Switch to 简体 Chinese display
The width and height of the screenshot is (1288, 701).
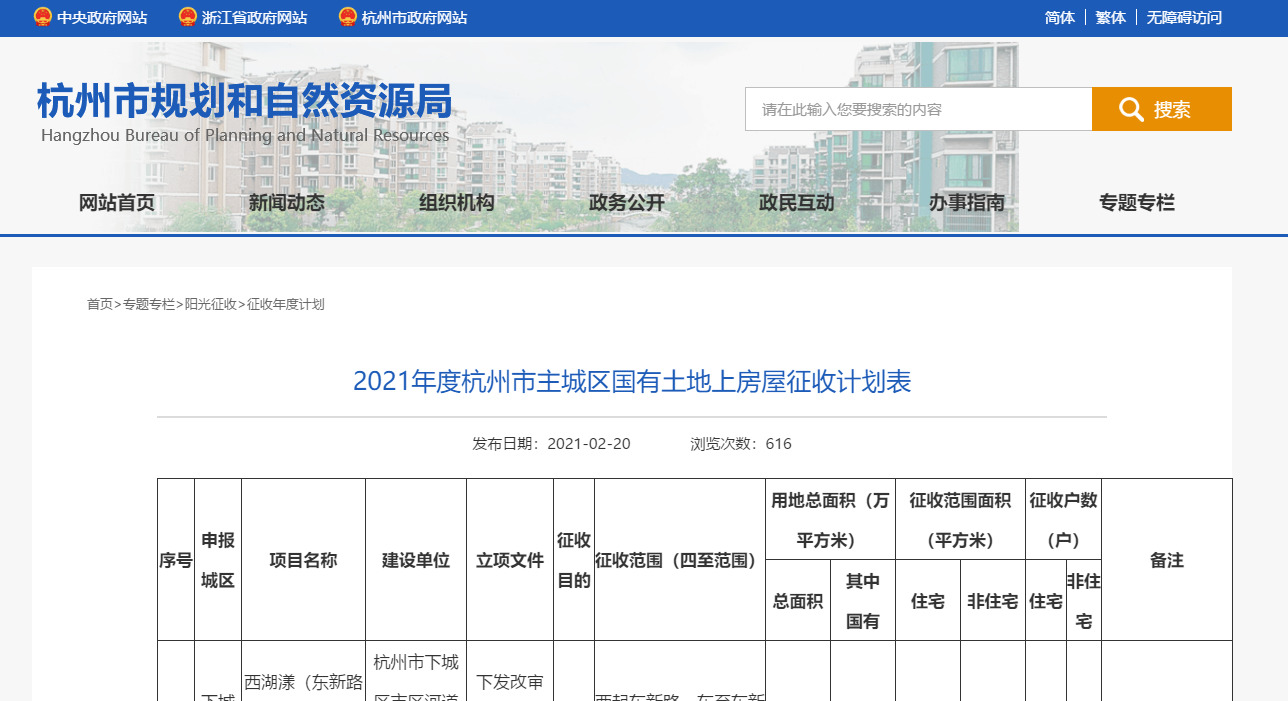pos(1060,18)
